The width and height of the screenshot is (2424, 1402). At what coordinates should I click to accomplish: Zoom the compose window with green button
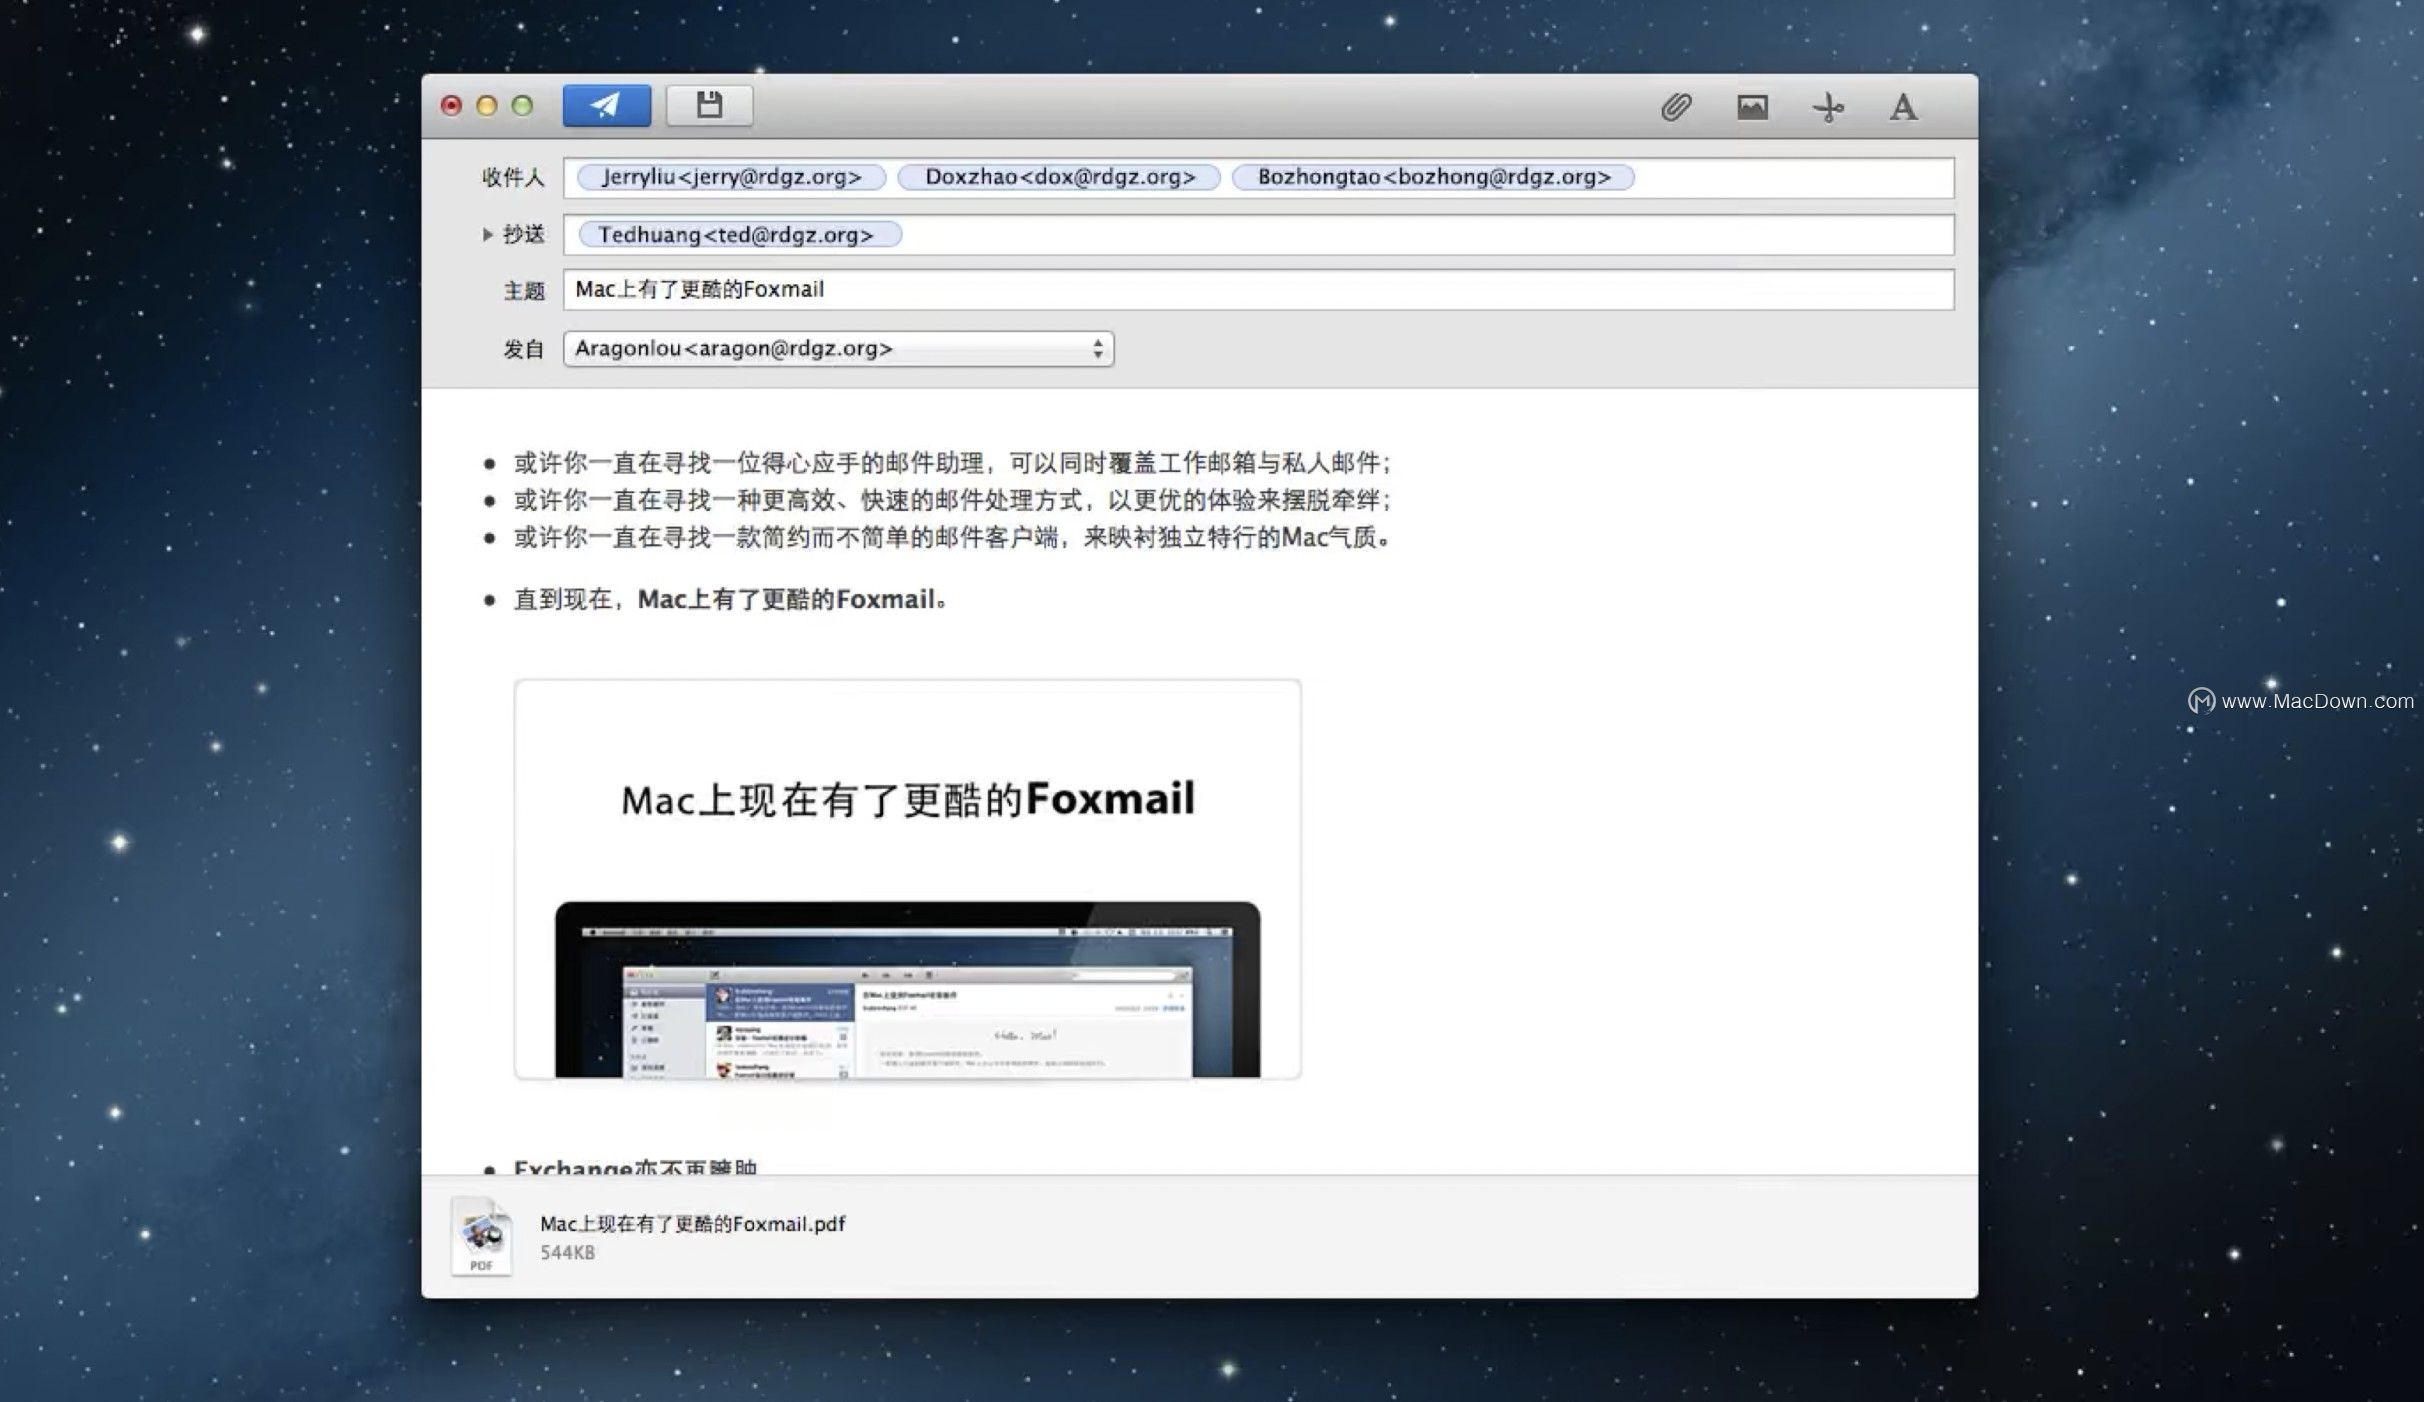coord(522,106)
